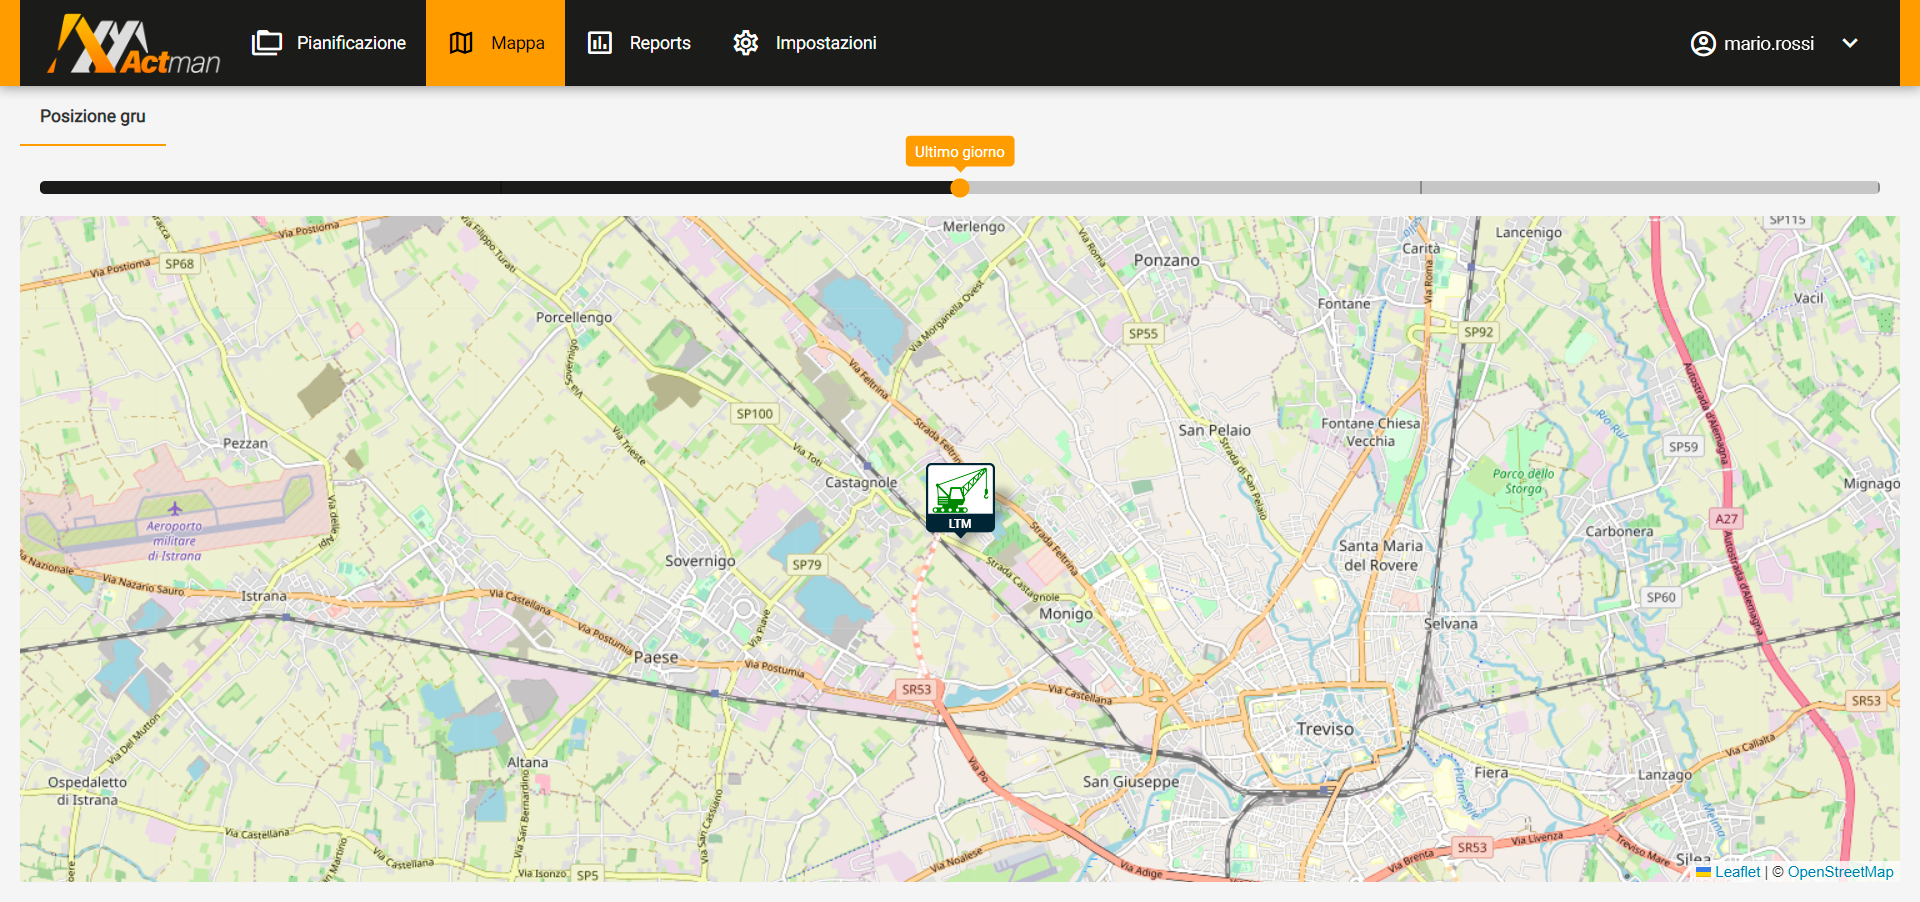
Task: Click the Pezzan label on map
Action: pos(245,443)
